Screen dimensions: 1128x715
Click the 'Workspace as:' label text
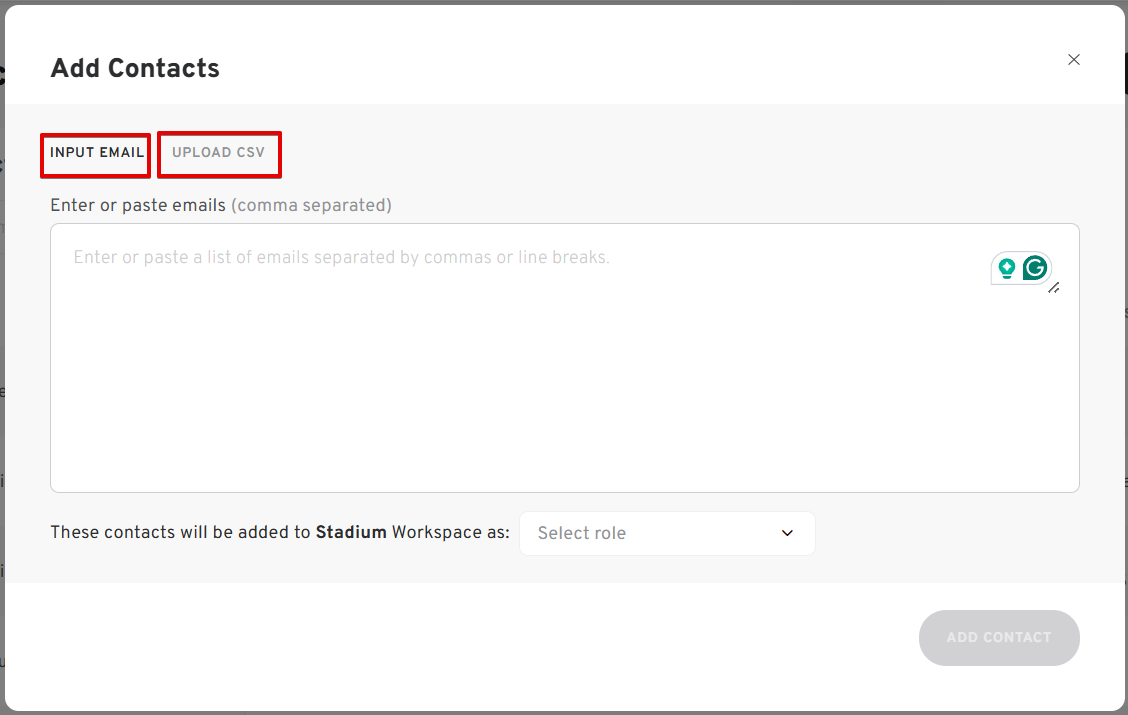[450, 532]
